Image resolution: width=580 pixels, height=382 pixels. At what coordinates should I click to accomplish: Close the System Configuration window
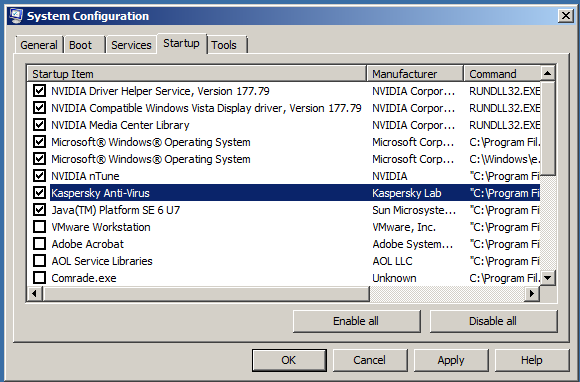pos(566,16)
